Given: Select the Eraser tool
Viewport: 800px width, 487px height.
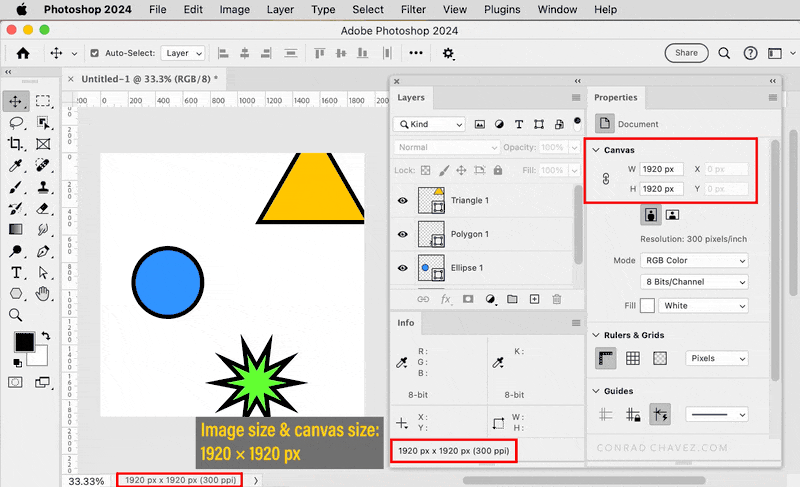Looking at the screenshot, I should tap(43, 209).
